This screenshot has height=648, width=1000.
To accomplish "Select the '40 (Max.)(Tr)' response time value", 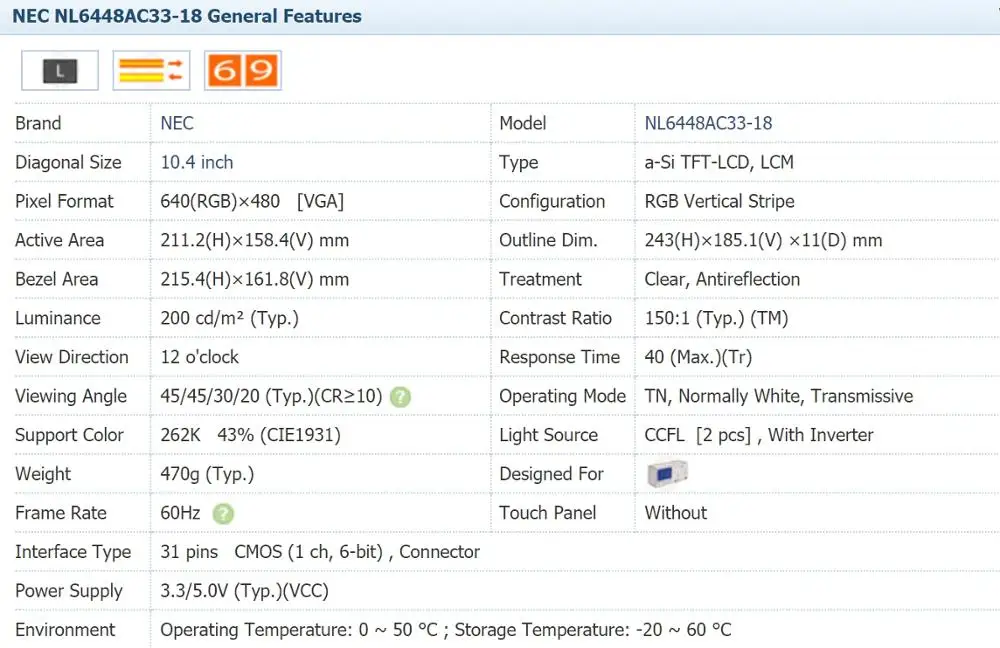I will coord(698,357).
